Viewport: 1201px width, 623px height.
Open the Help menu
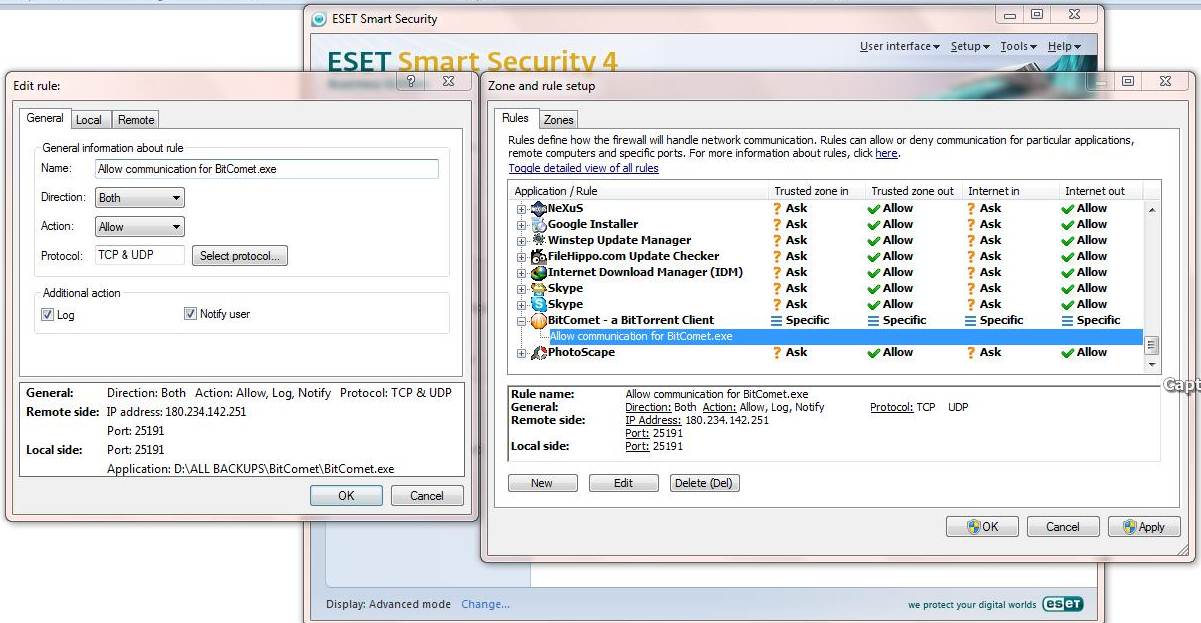click(1063, 46)
